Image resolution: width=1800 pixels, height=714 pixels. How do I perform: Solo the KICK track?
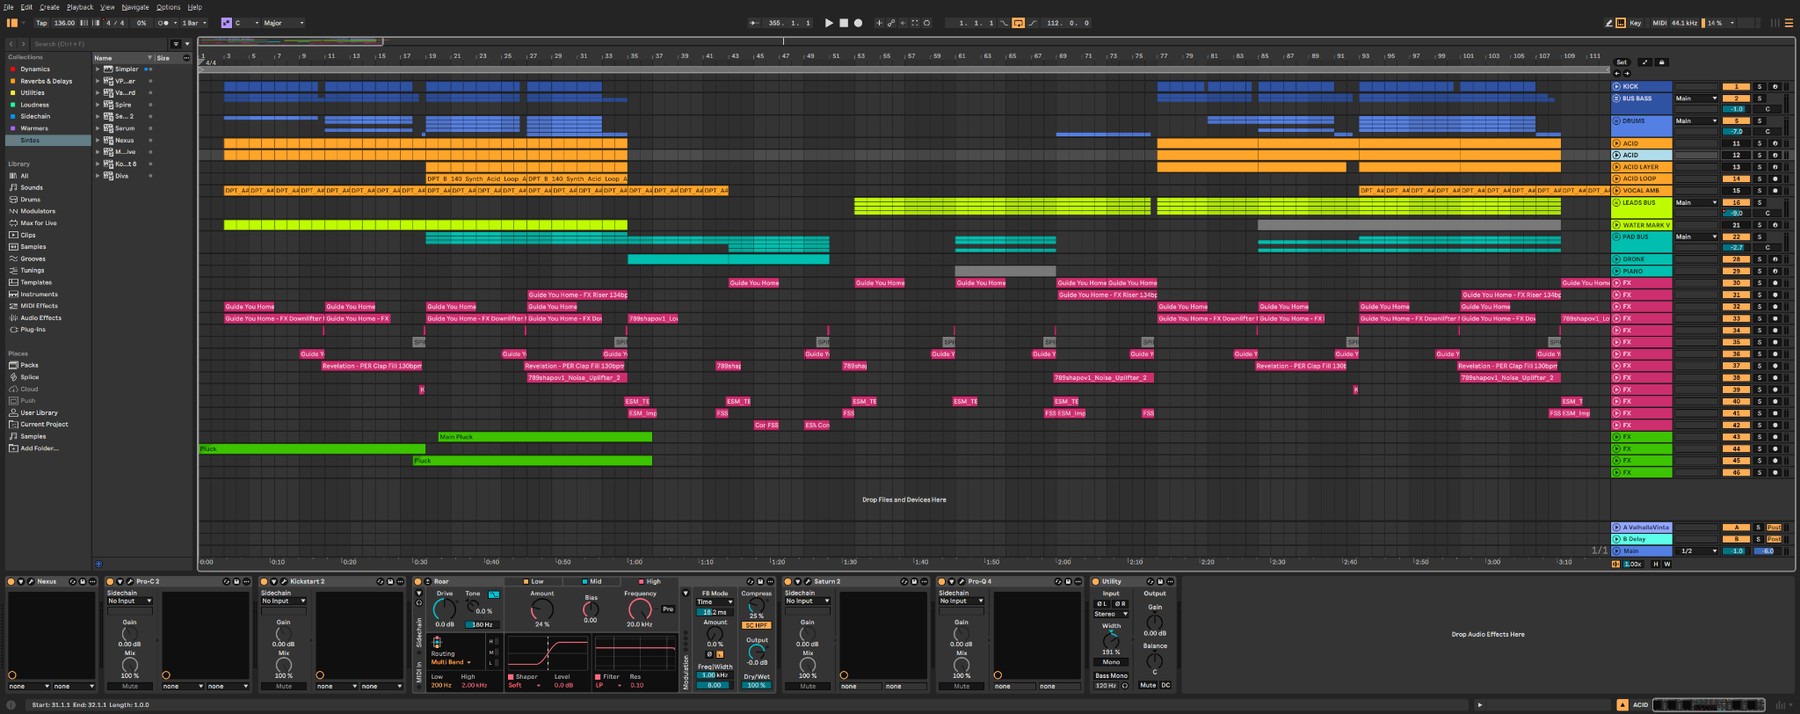[x=1759, y=87]
